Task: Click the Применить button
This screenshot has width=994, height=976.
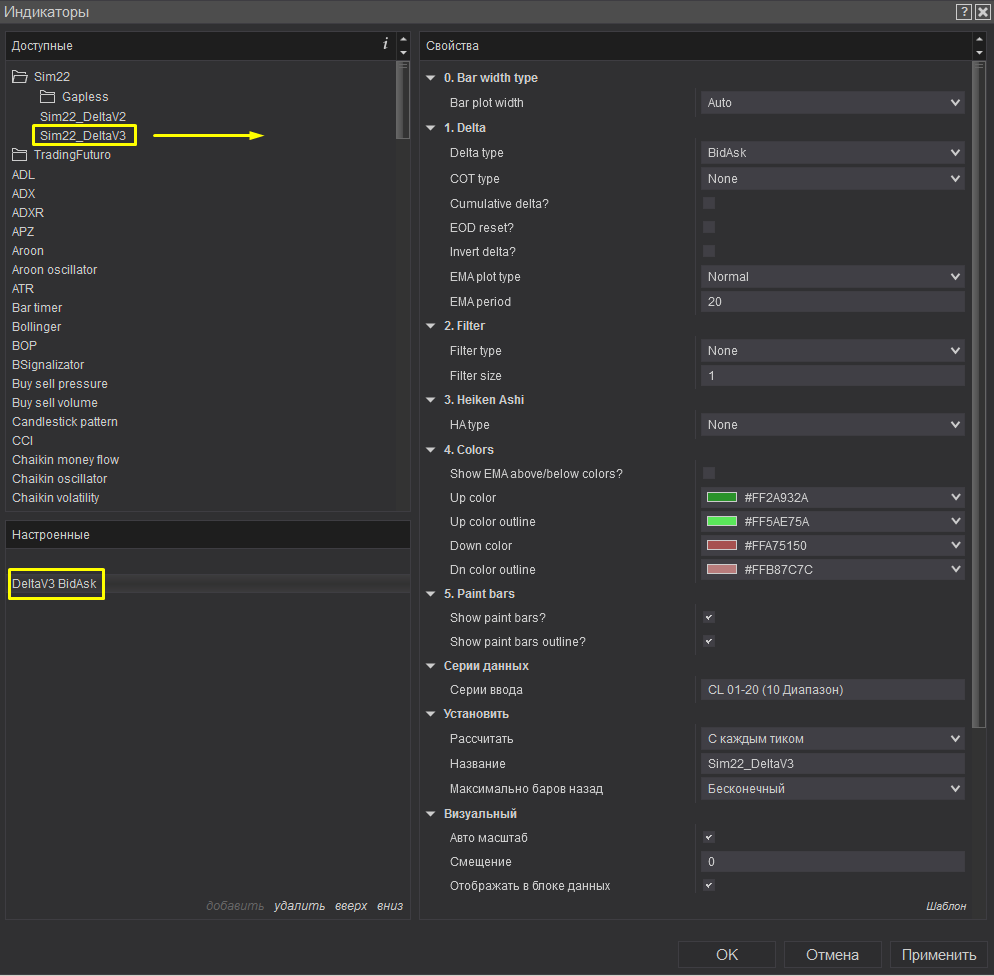Action: coord(938,955)
